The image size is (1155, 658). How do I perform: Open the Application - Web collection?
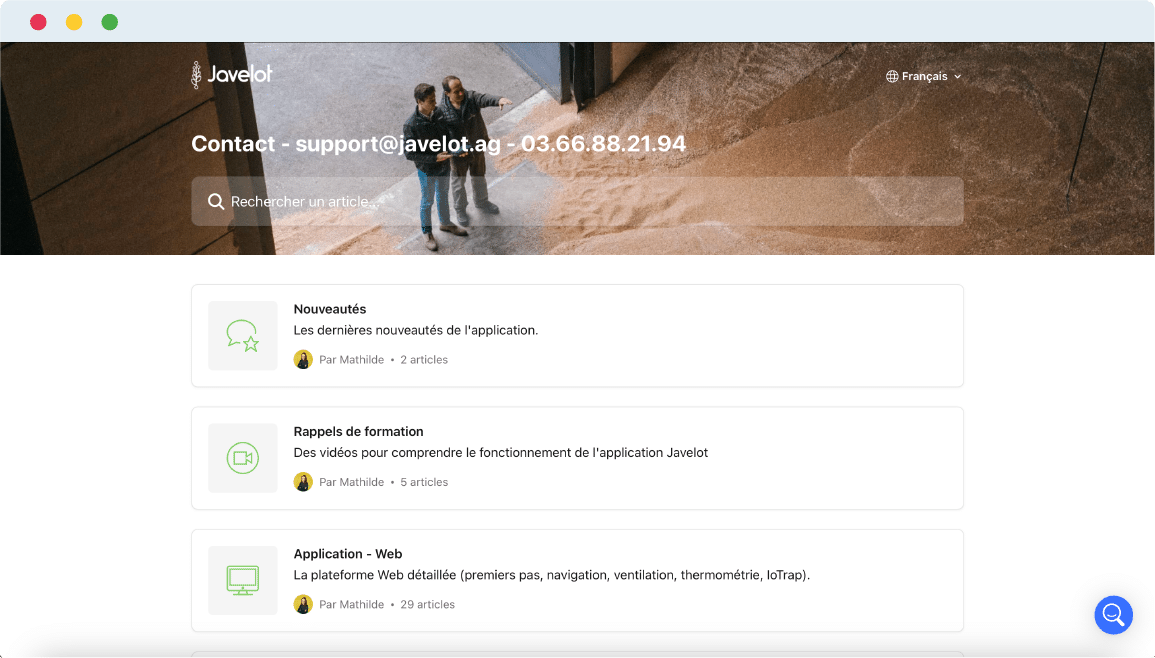click(348, 553)
